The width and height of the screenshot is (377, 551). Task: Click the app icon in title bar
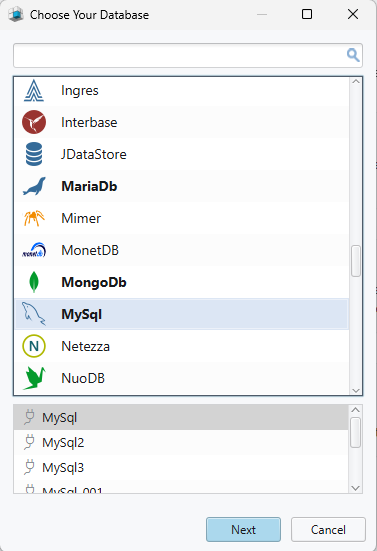tap(16, 15)
